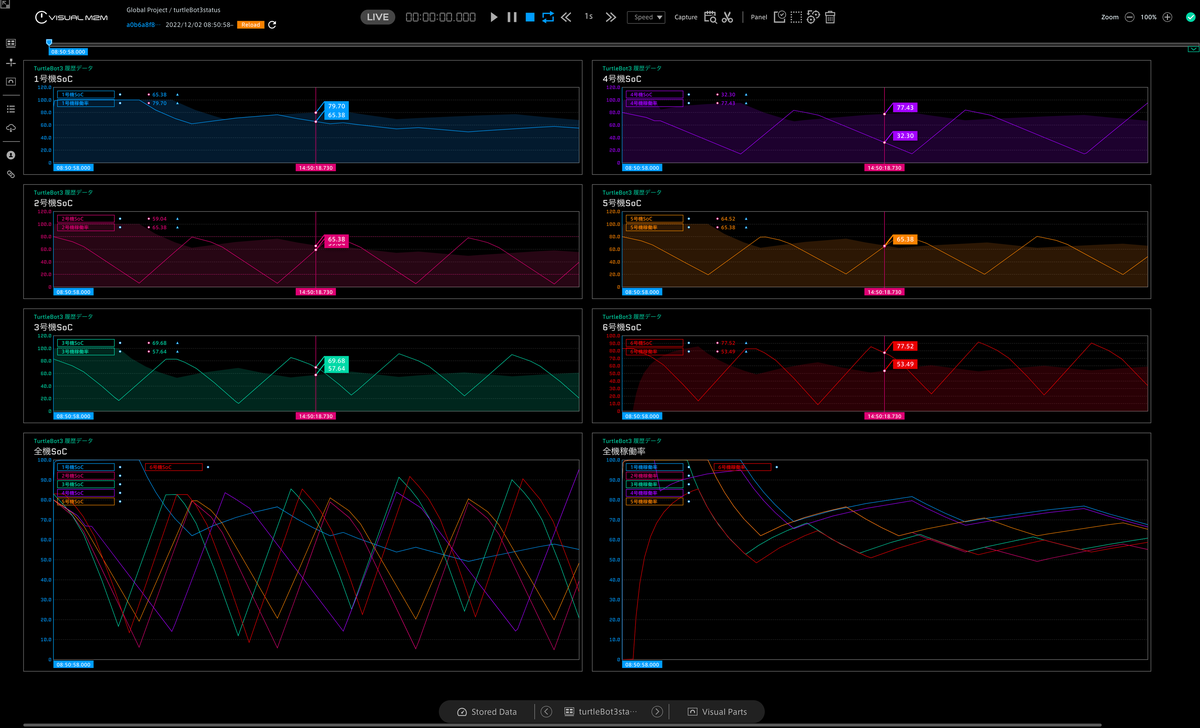Go to next dashboard with right chevron
1200x728 pixels.
(657, 712)
